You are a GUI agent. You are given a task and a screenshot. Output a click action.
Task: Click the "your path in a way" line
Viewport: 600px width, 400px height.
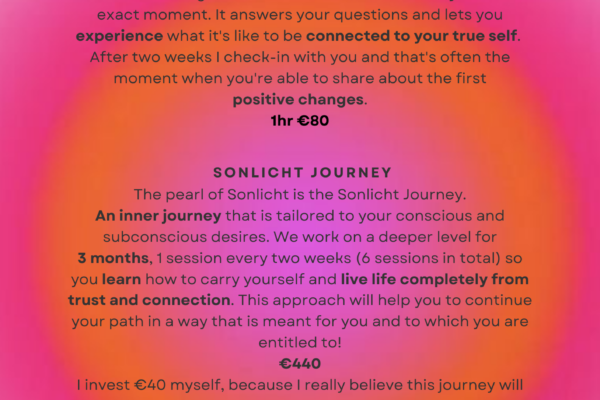160,321
